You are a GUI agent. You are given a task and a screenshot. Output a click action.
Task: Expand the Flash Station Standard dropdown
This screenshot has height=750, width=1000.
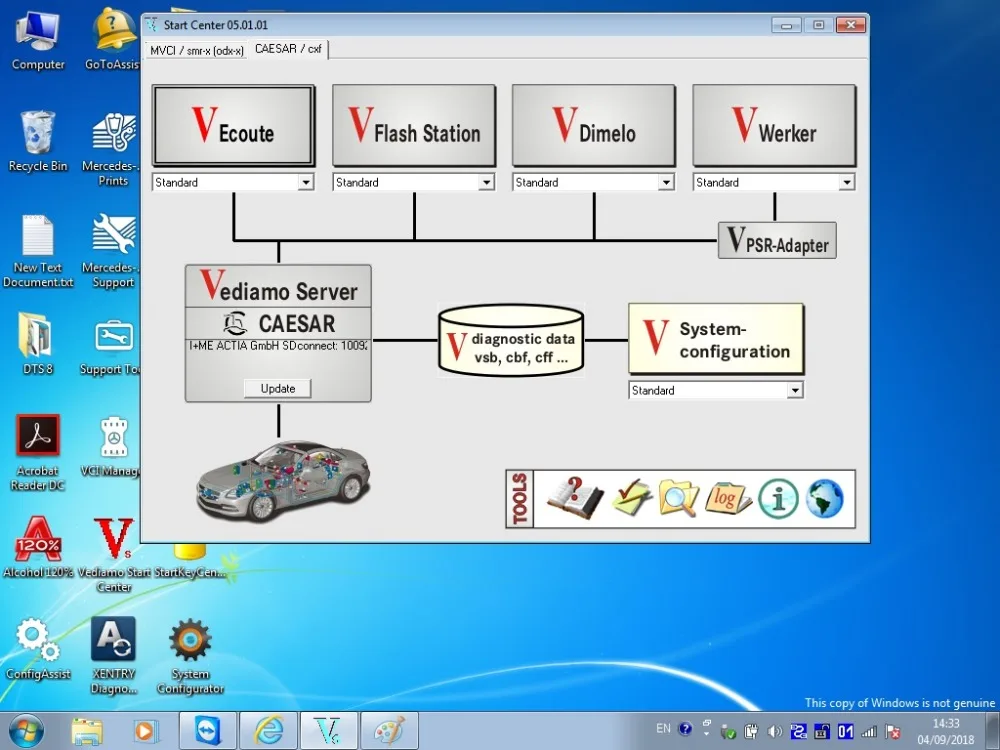486,182
